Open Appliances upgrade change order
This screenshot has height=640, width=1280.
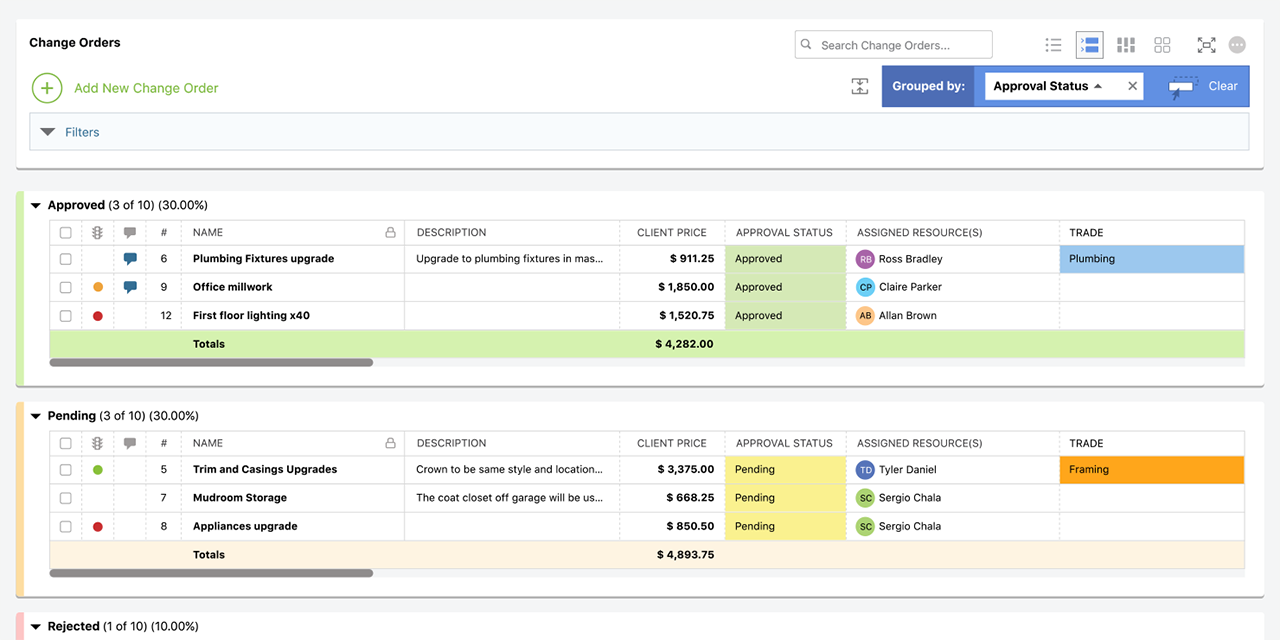tap(245, 527)
